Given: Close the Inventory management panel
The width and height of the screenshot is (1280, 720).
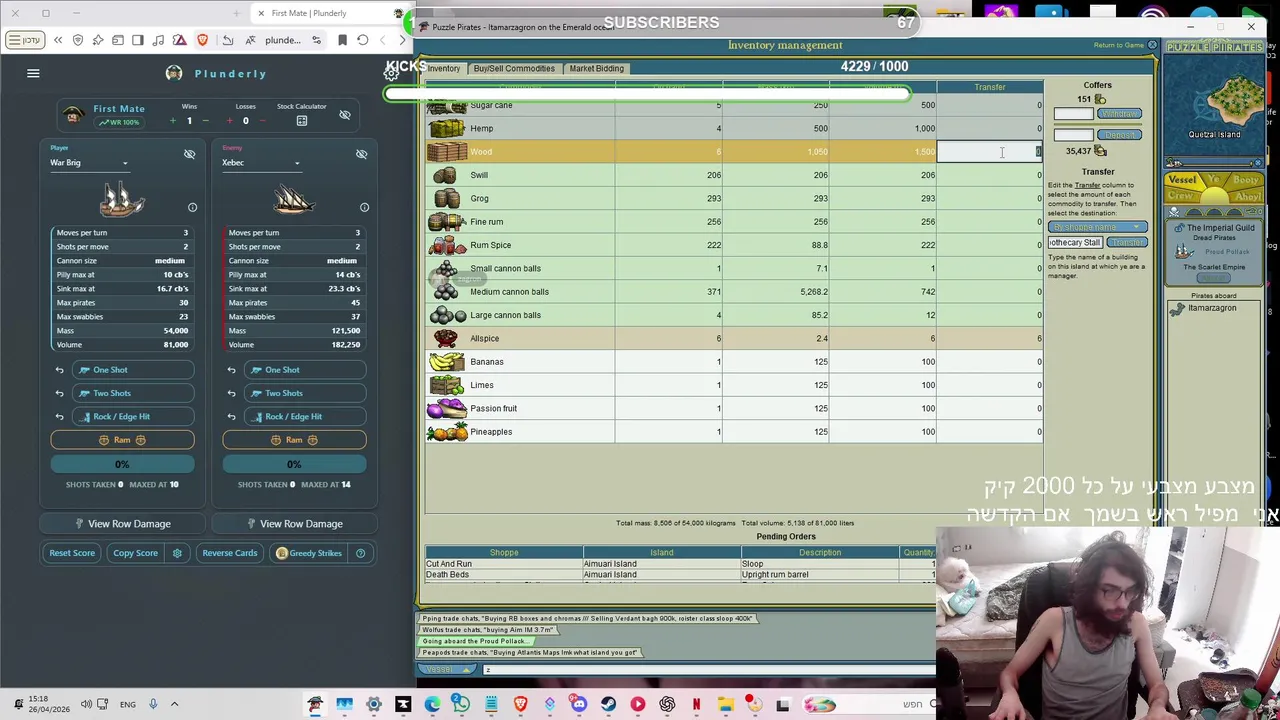Looking at the screenshot, I should pyautogui.click(x=1152, y=45).
